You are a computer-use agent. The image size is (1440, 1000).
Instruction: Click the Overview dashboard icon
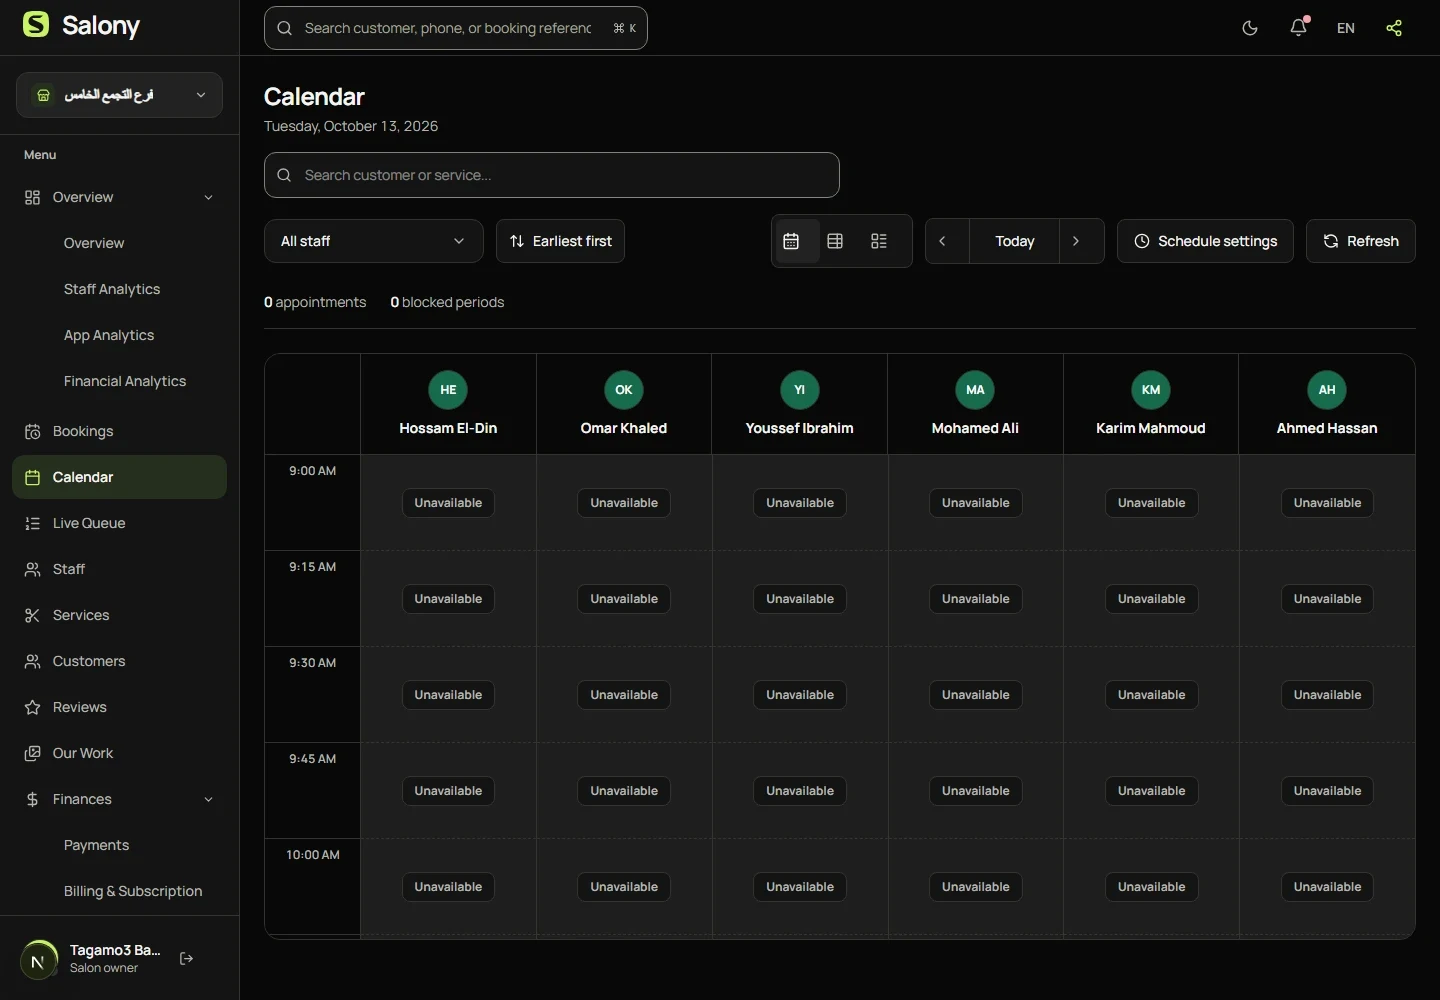click(x=33, y=198)
